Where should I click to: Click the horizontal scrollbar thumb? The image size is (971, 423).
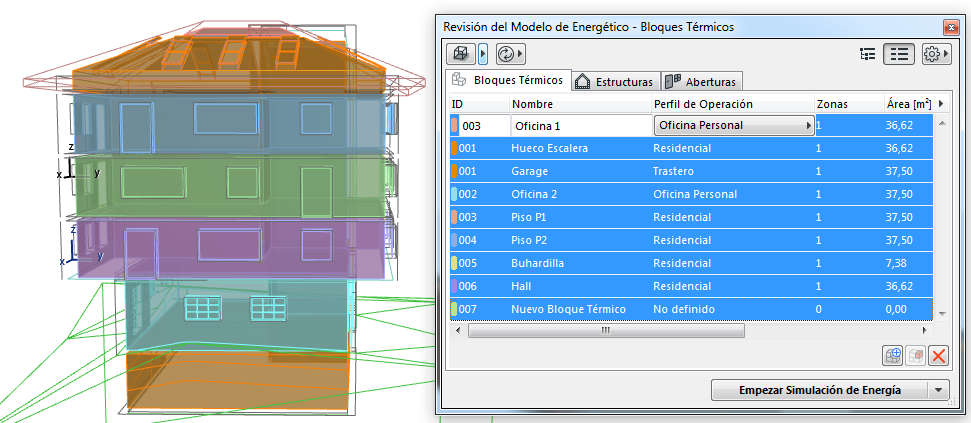point(606,331)
